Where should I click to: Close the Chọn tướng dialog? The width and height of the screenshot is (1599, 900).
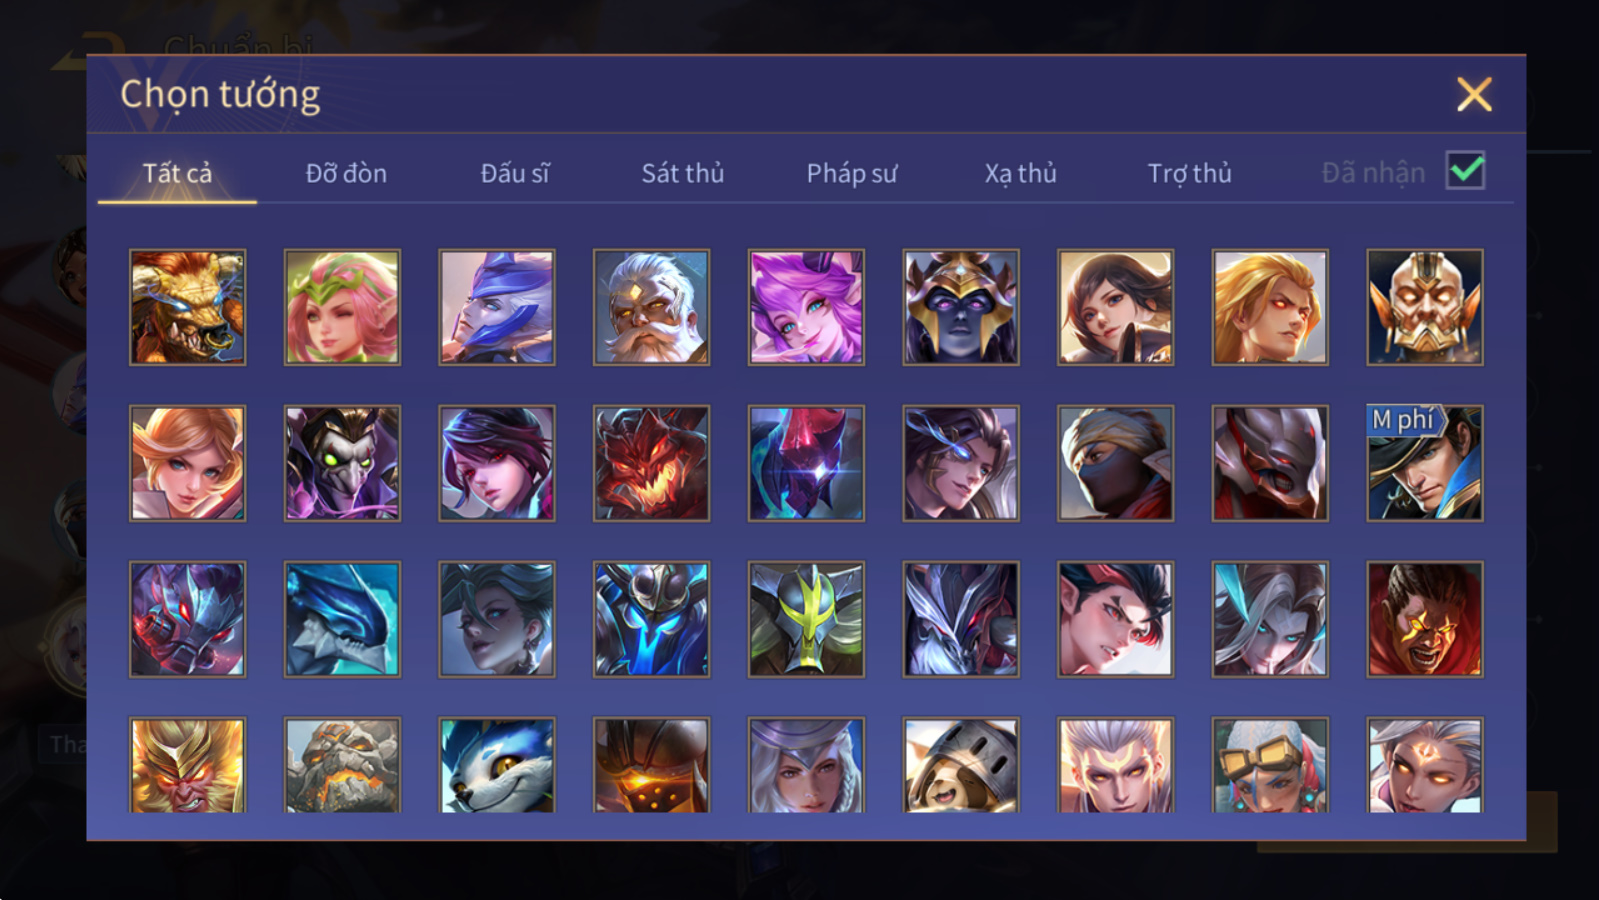click(x=1474, y=95)
